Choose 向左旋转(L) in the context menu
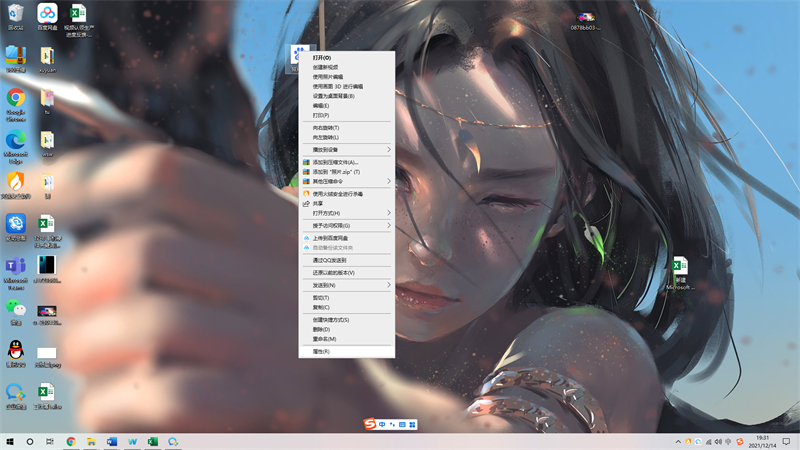This screenshot has width=800, height=450. click(346, 138)
